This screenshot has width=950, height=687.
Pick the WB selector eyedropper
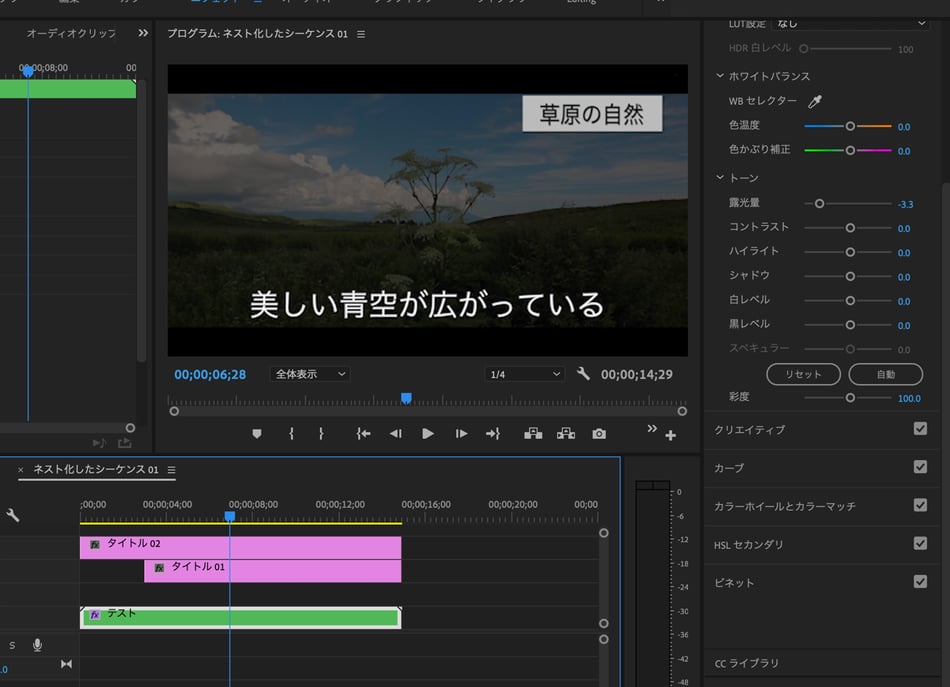tap(815, 101)
